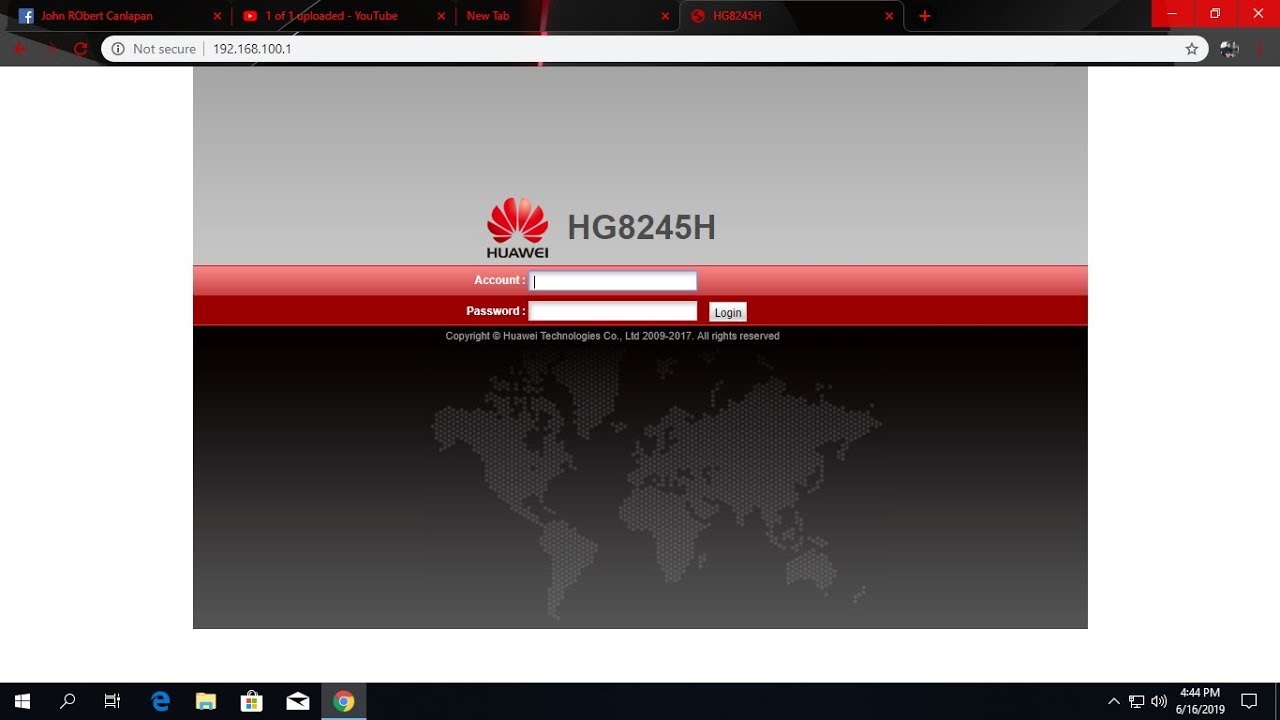
Task: Open a new browser tab
Action: [x=925, y=16]
